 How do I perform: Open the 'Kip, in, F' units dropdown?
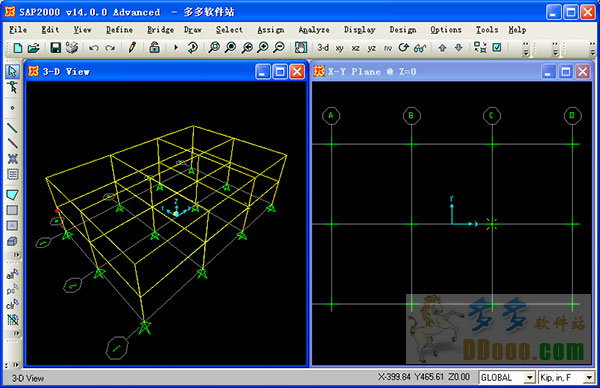coord(589,378)
